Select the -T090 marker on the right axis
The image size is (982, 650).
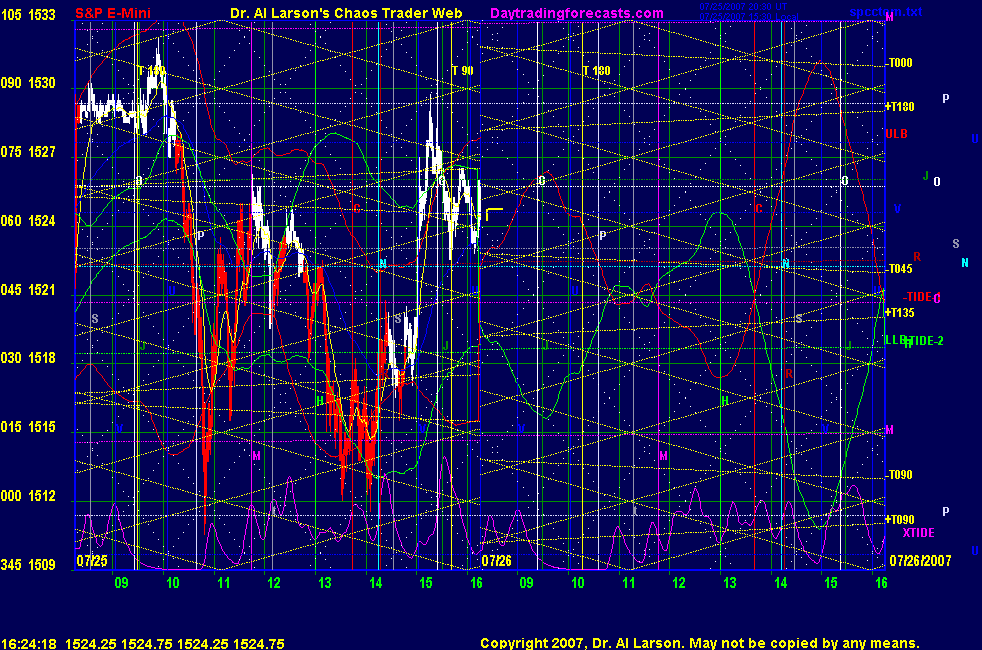(x=899, y=475)
